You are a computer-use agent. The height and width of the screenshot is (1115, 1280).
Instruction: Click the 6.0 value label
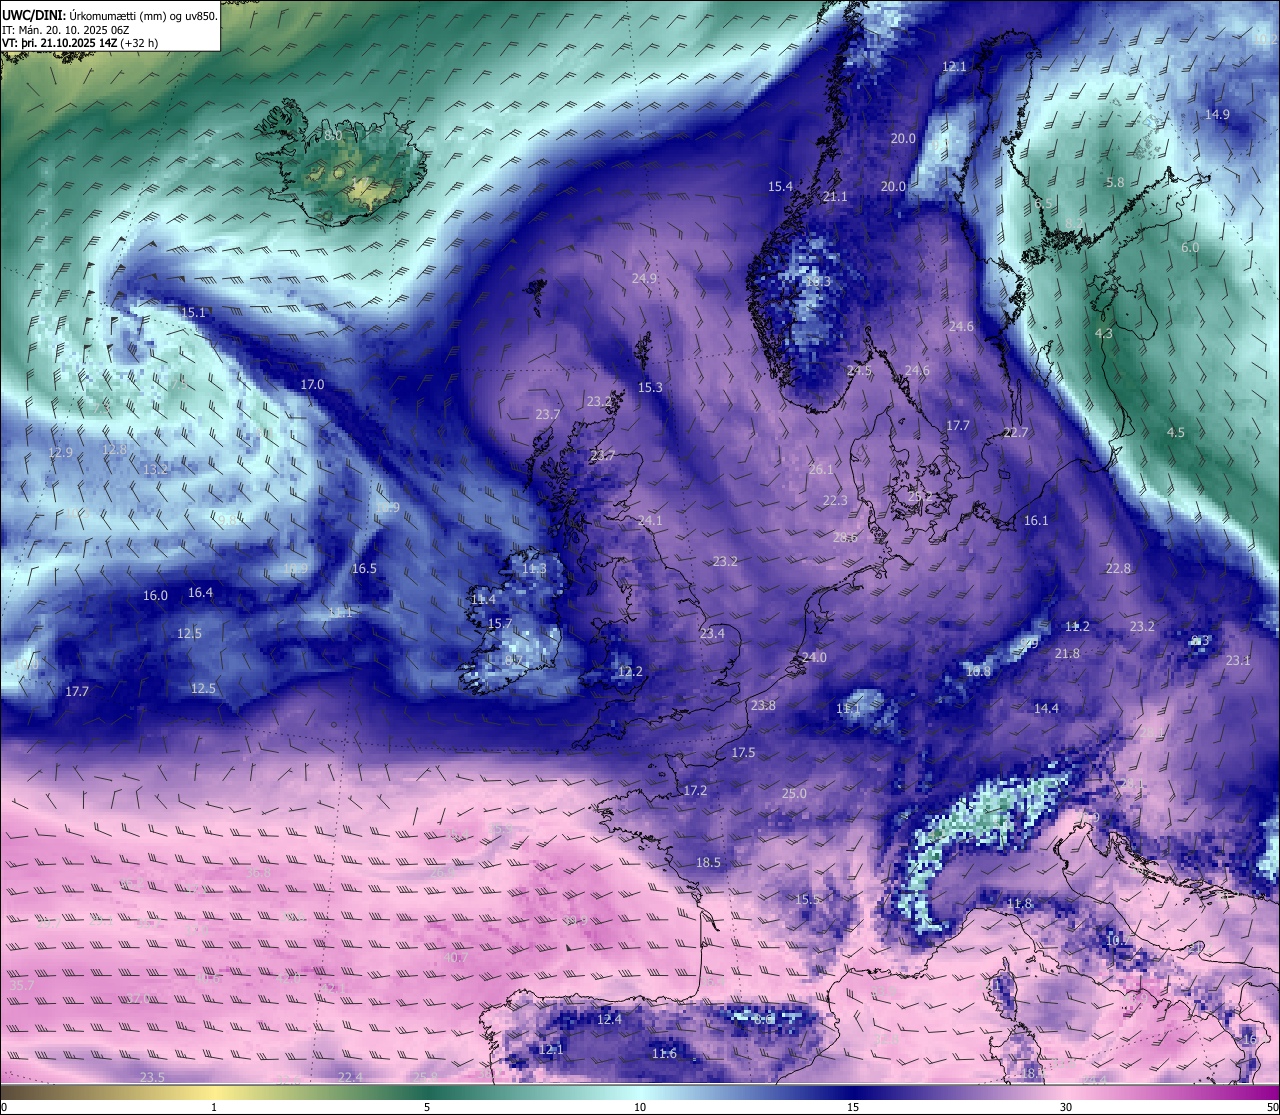click(x=1190, y=248)
